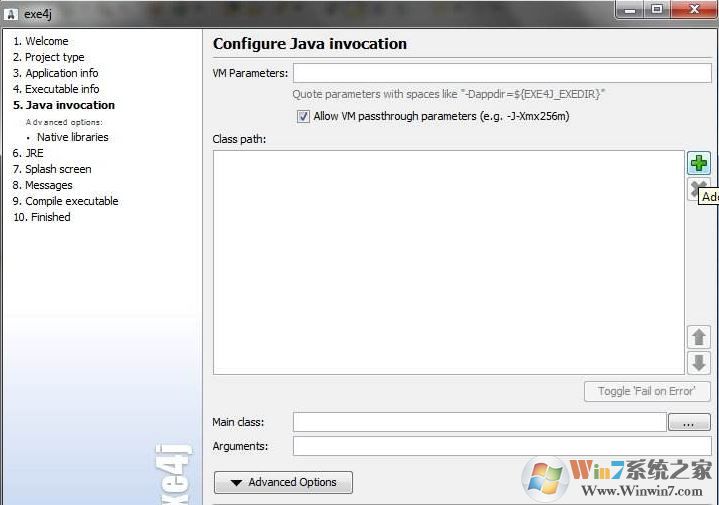Click Toggle 'Fail on Error' button
The width and height of the screenshot is (719, 505).
pyautogui.click(x=647, y=391)
